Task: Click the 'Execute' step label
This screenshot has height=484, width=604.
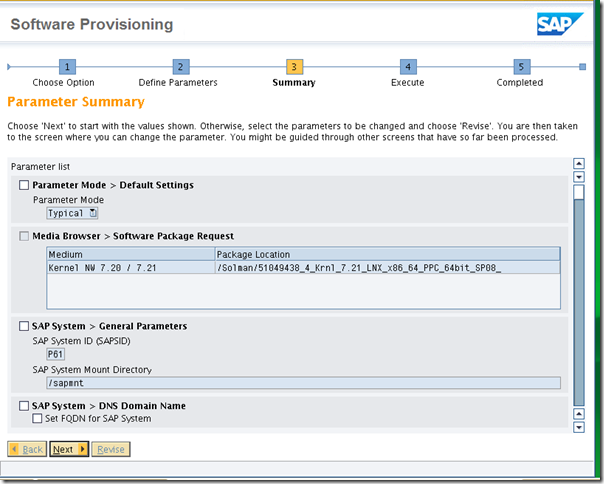Action: pyautogui.click(x=408, y=82)
